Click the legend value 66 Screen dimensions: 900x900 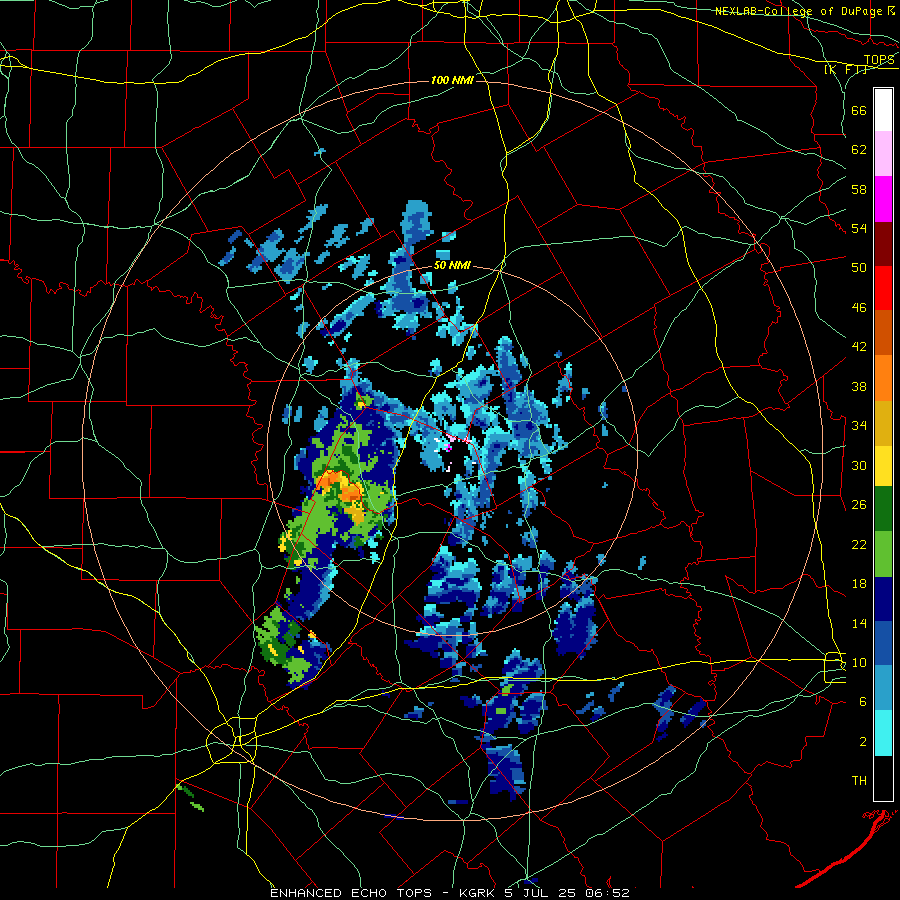coord(859,110)
